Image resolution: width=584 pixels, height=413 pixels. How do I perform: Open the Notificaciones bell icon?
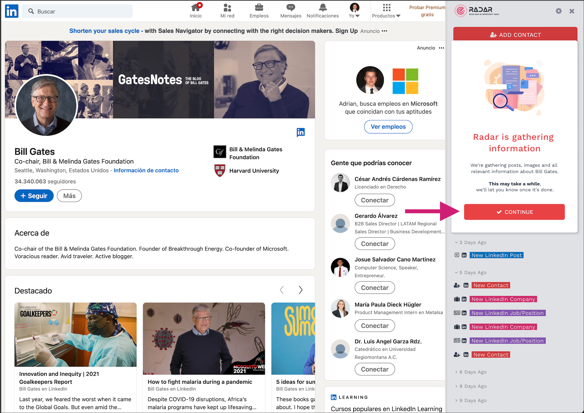[x=323, y=10]
